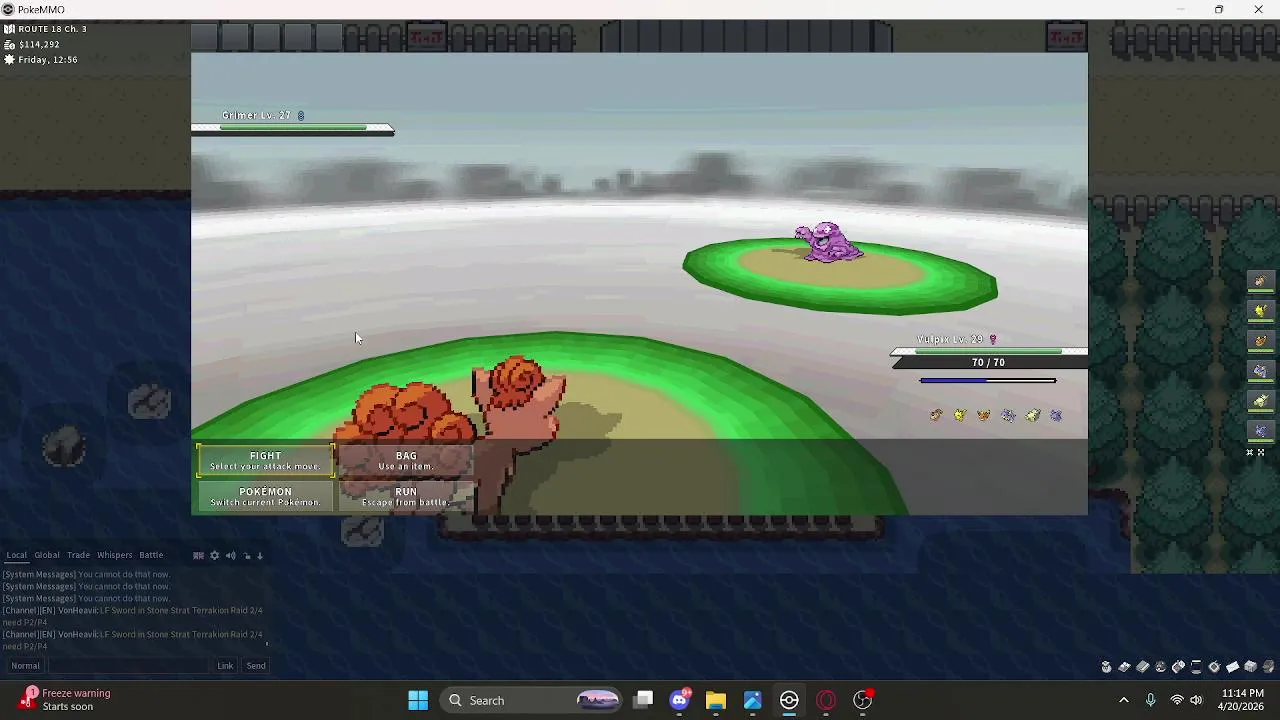Open the Whispers chat tab
Screen dimensions: 1280x720
coord(114,555)
